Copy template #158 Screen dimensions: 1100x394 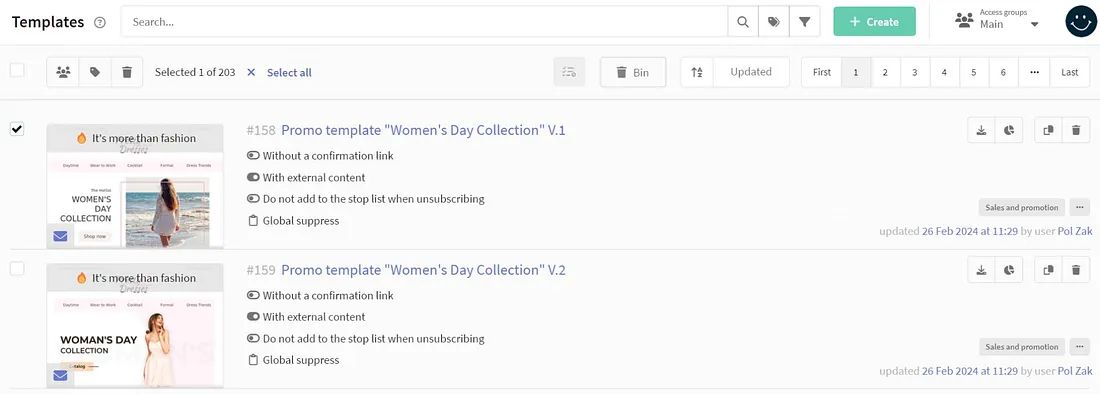[1049, 130]
